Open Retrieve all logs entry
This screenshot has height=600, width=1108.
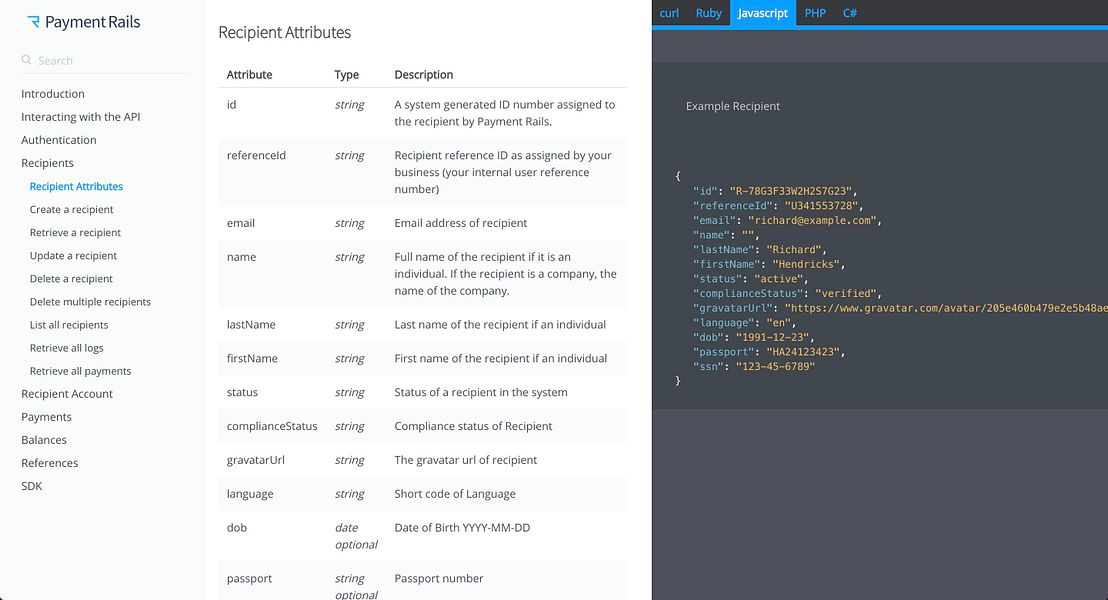(66, 348)
